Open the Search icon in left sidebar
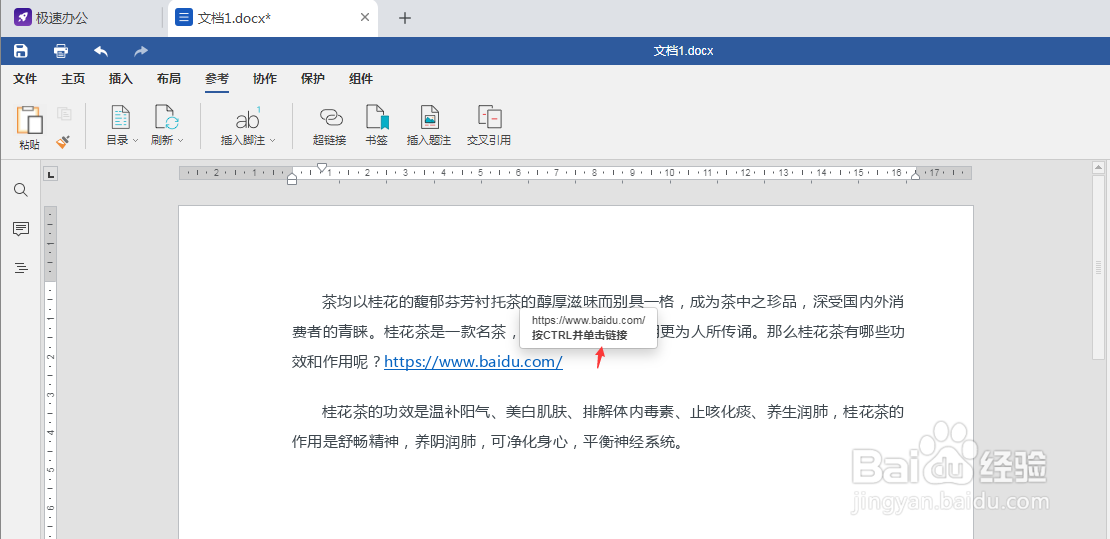Screen dimensions: 1110x539 click(x=21, y=190)
